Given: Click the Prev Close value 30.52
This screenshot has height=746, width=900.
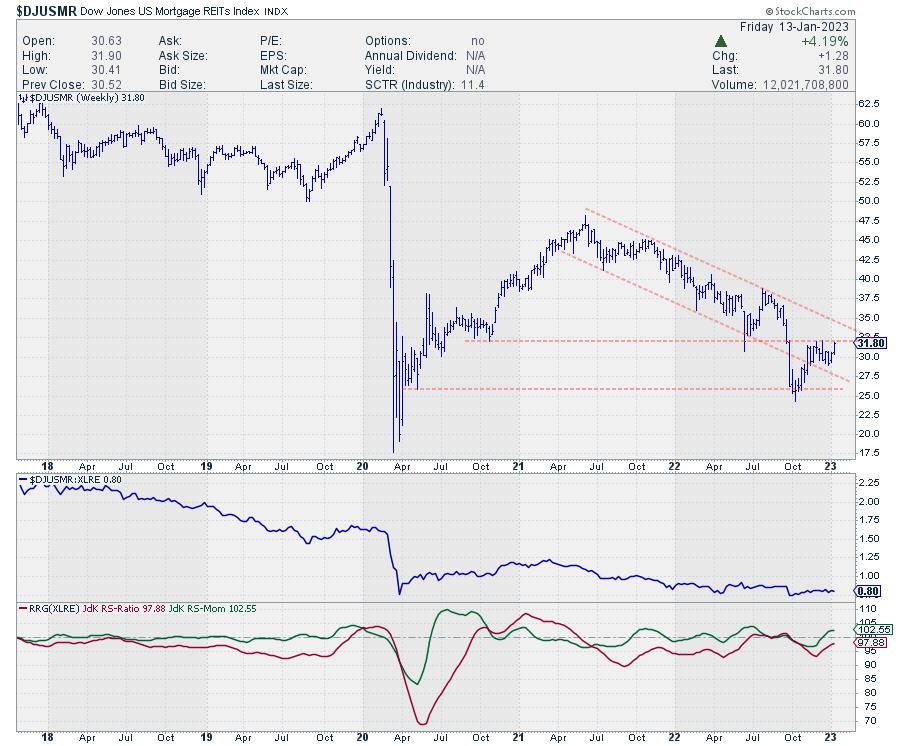Looking at the screenshot, I should pos(106,84).
